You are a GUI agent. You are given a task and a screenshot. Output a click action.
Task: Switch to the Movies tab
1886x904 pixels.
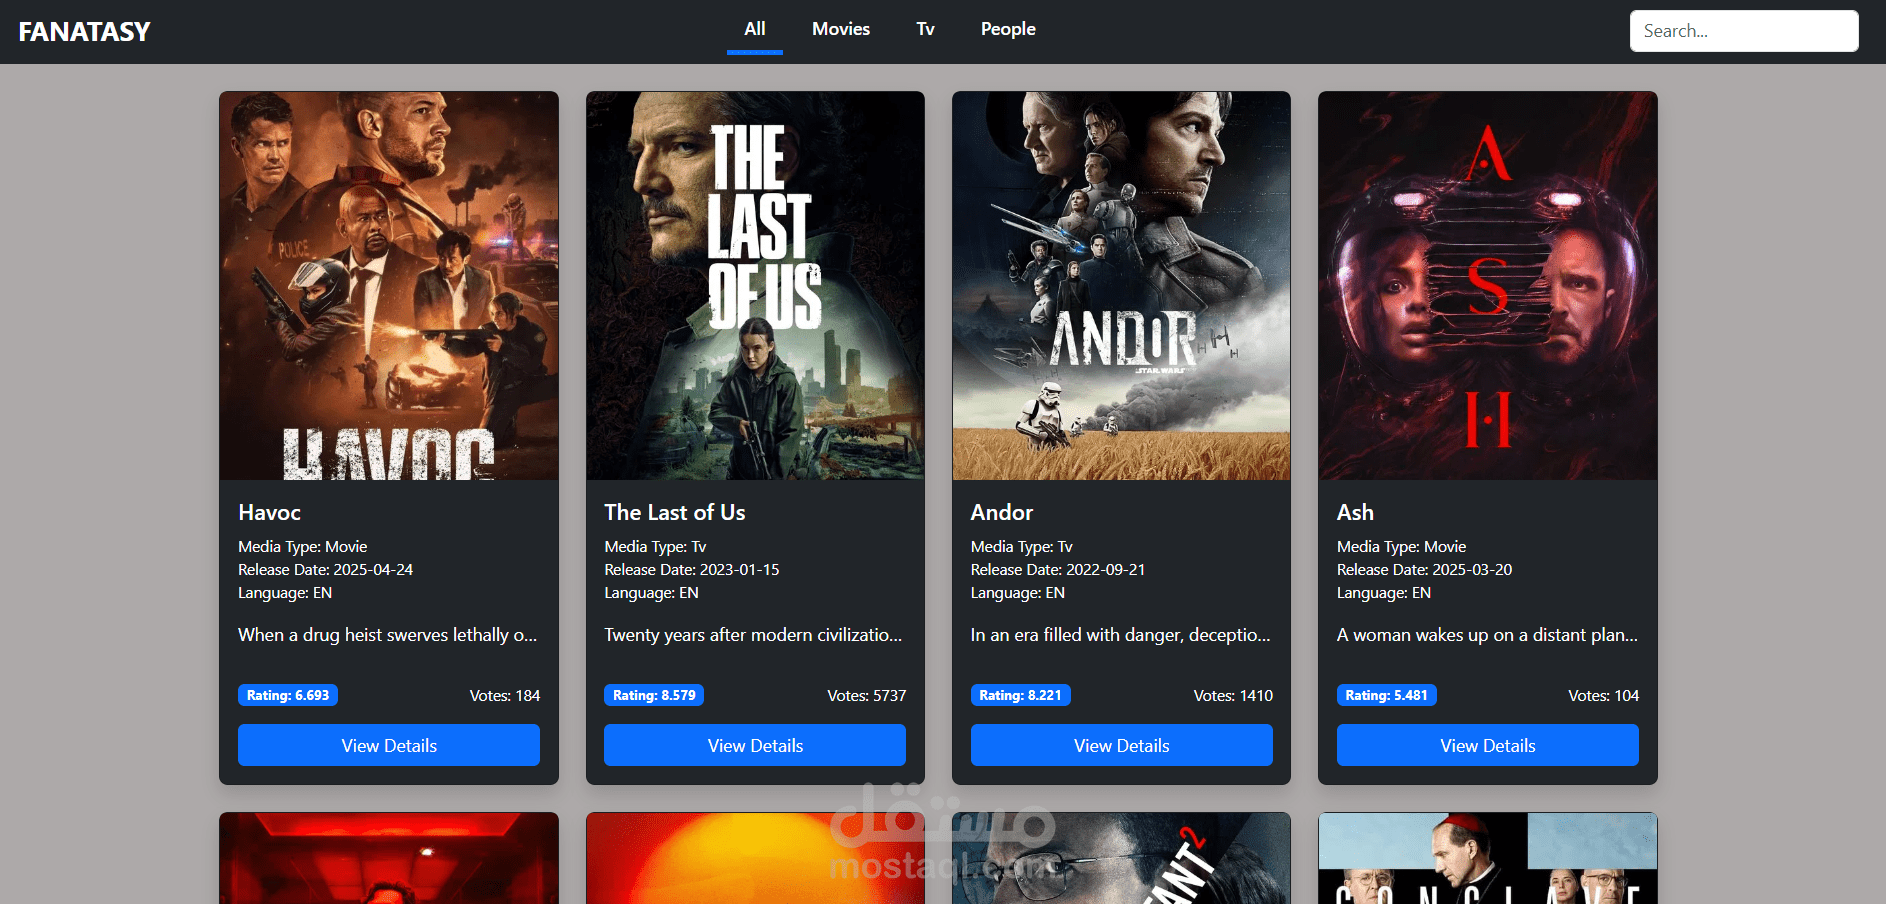[x=841, y=29]
